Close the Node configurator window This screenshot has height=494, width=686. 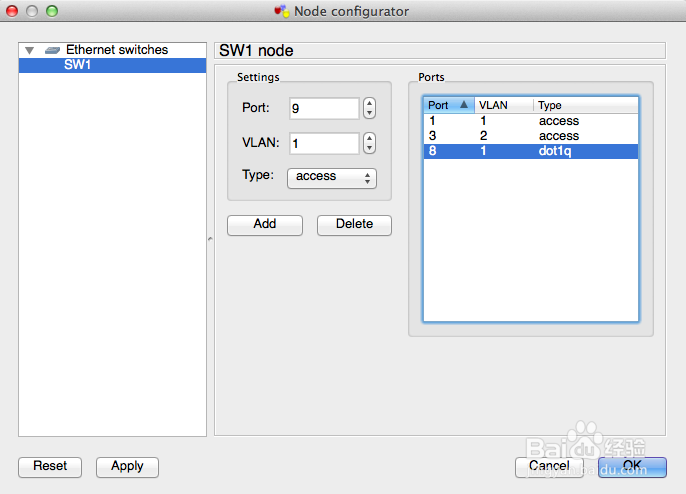(x=12, y=11)
